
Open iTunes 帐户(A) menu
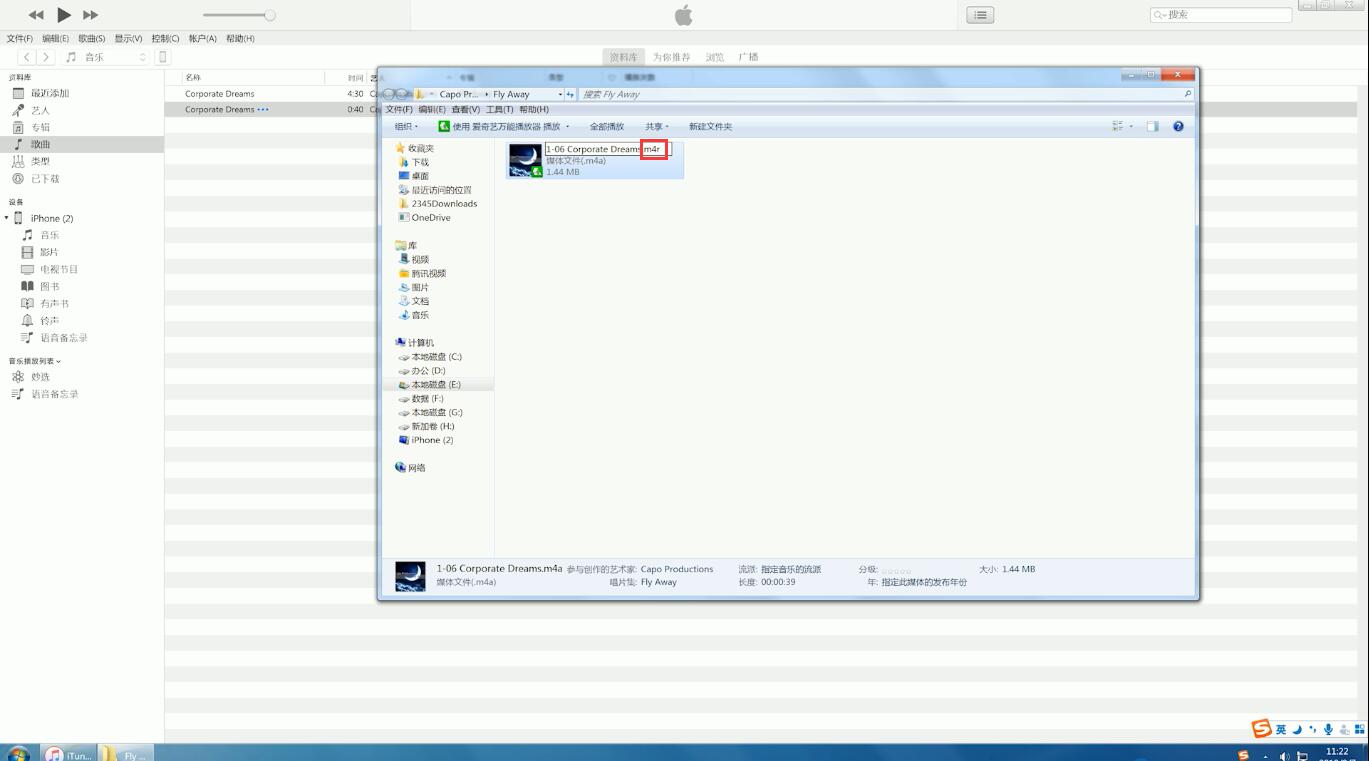click(x=203, y=39)
